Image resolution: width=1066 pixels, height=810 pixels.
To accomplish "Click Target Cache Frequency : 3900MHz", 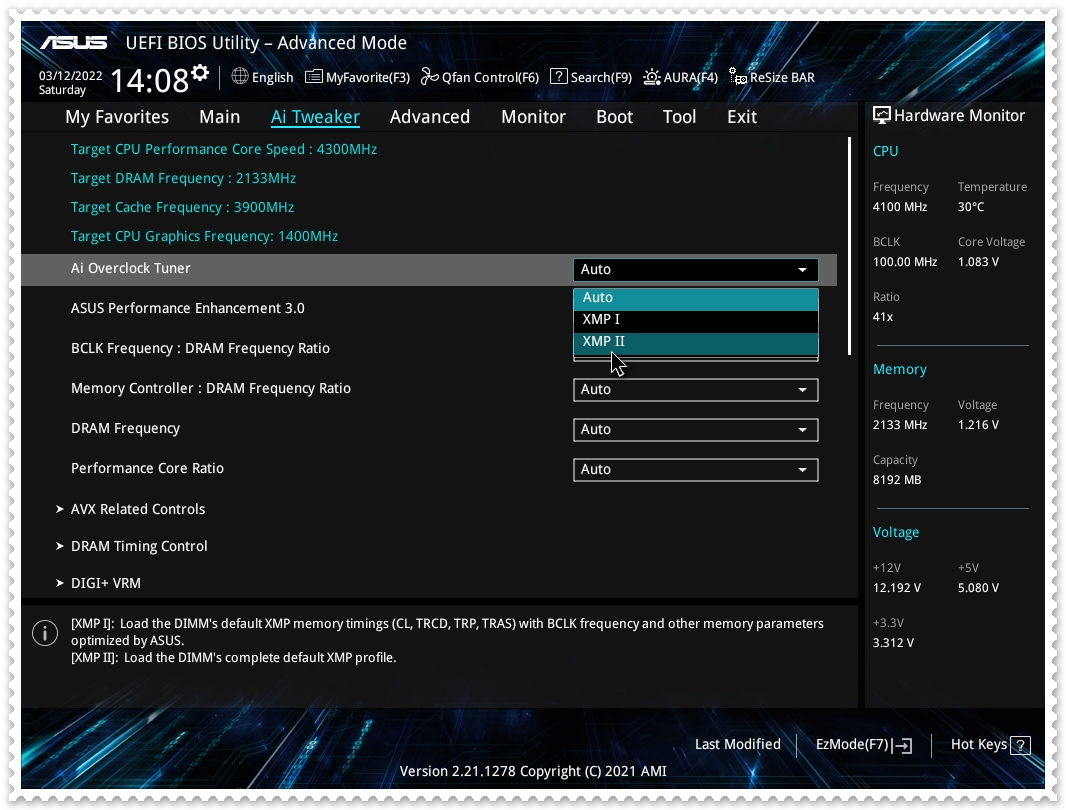I will pyautogui.click(x=182, y=207).
